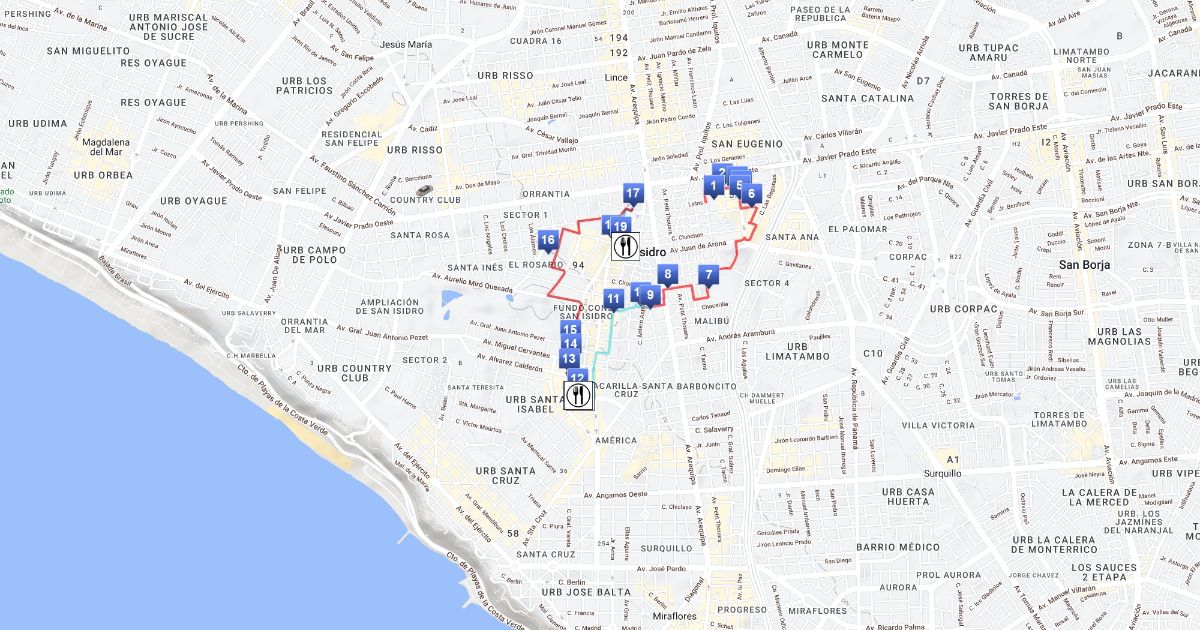Click the PROGRESO label
The width and height of the screenshot is (1200, 630).
[742, 609]
